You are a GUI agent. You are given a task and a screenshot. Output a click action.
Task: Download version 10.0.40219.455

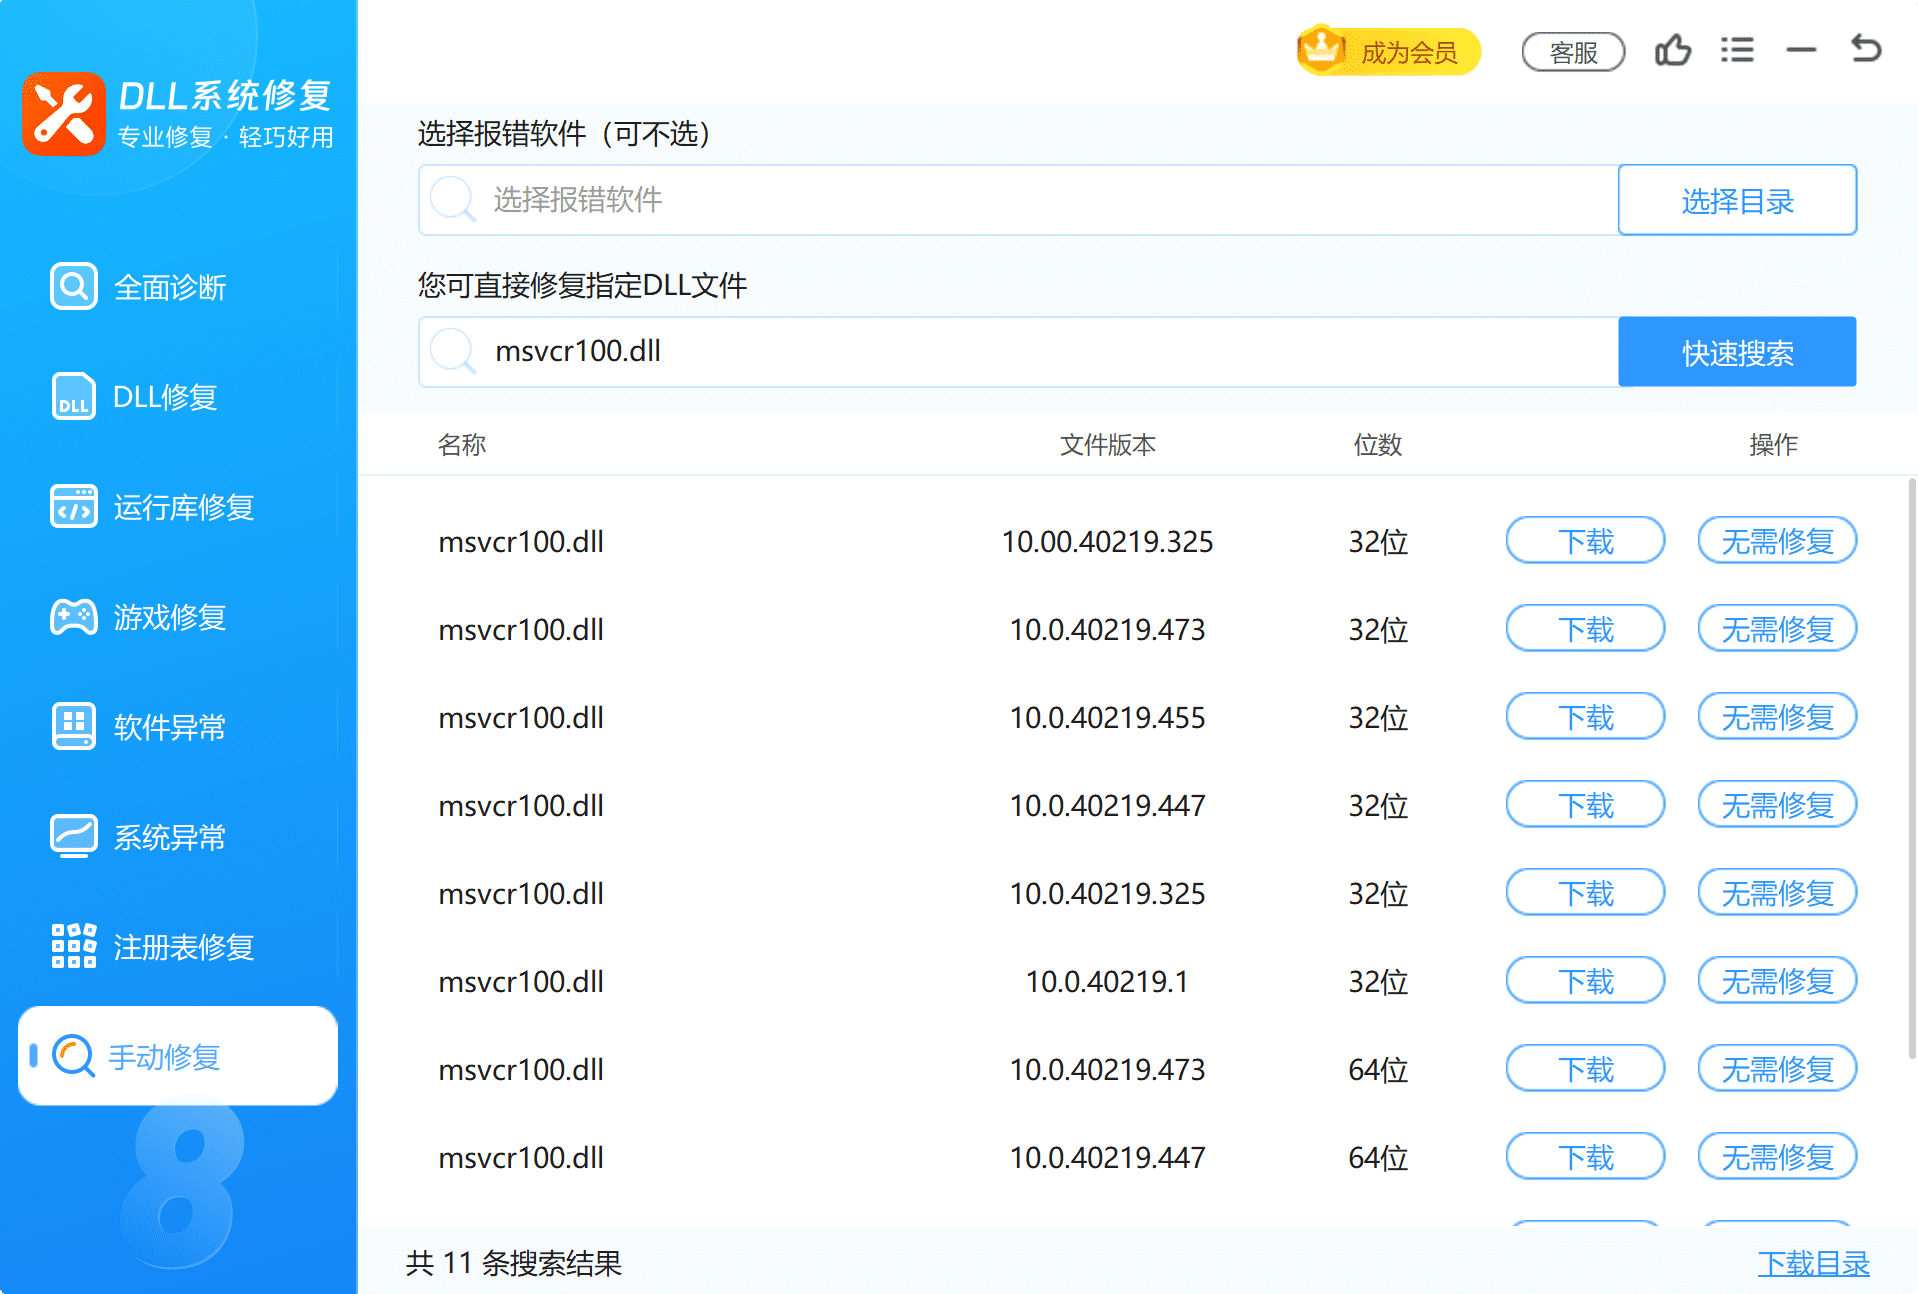1585,717
